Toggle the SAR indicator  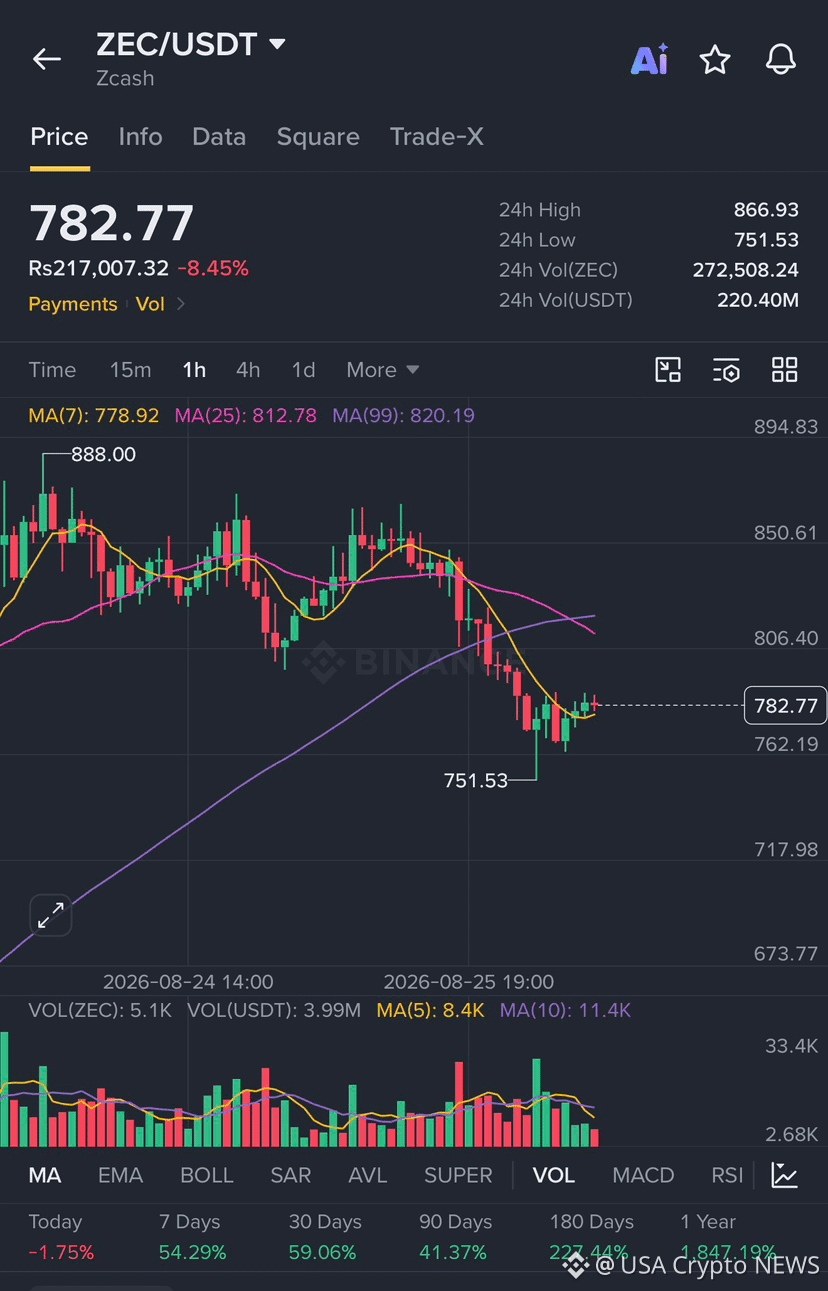[x=291, y=1175]
